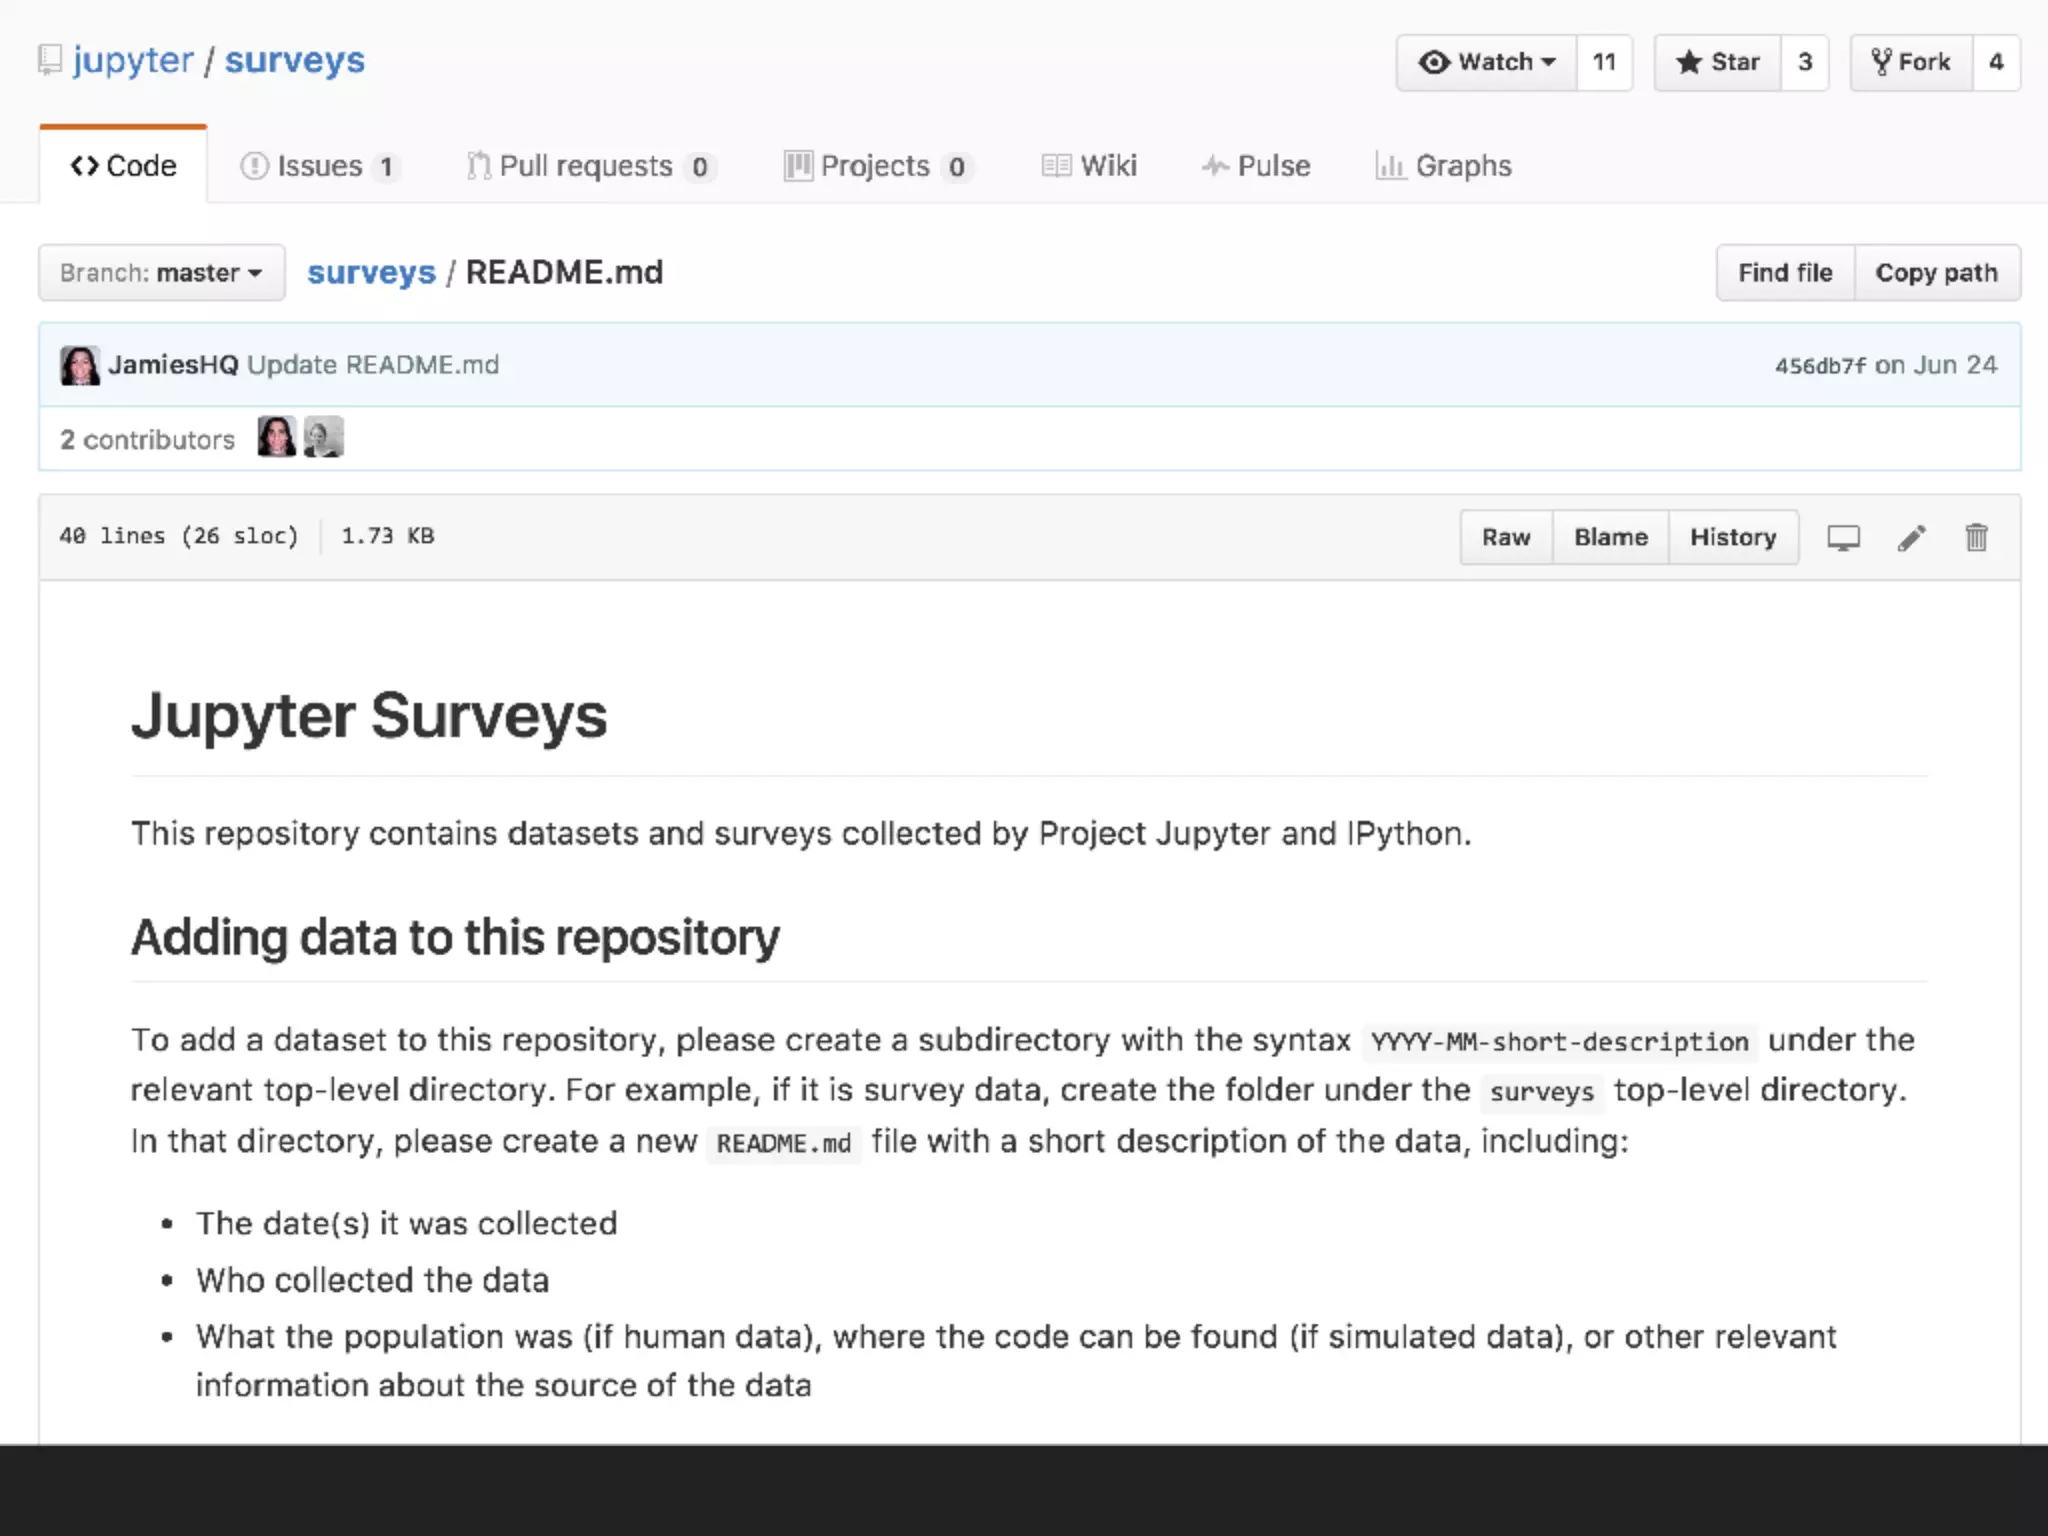Click the pencil edit file icon
Screen dimensions: 2048x1536
tap(1911, 538)
